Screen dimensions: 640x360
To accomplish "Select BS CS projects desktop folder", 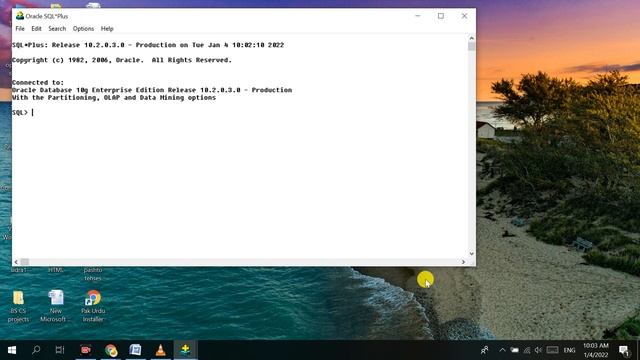I will [x=18, y=307].
